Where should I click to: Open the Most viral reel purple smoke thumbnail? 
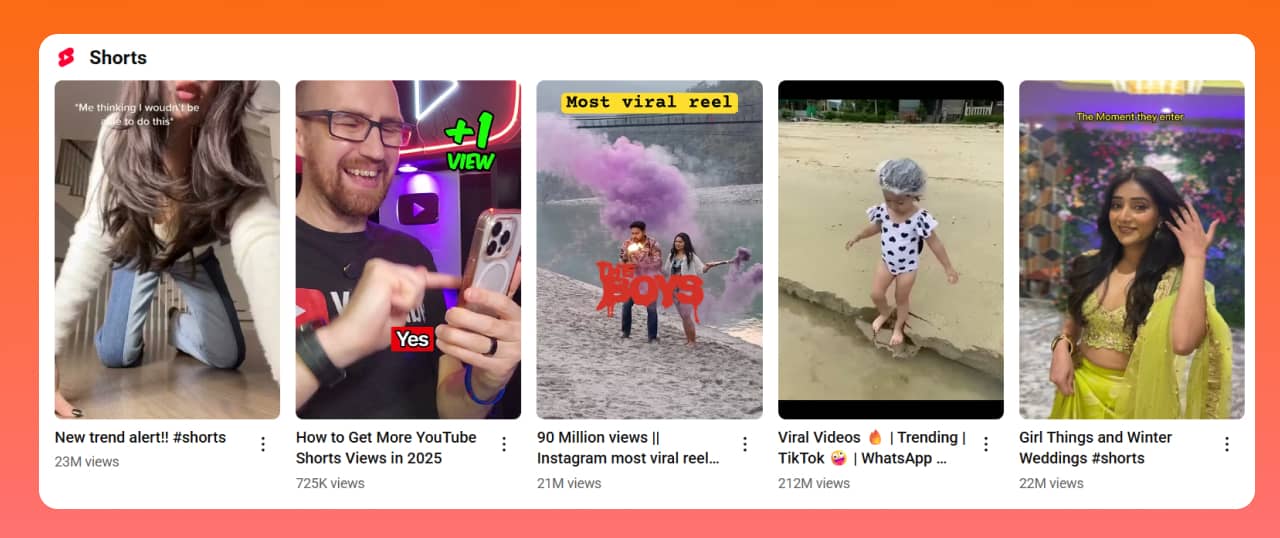coord(649,249)
